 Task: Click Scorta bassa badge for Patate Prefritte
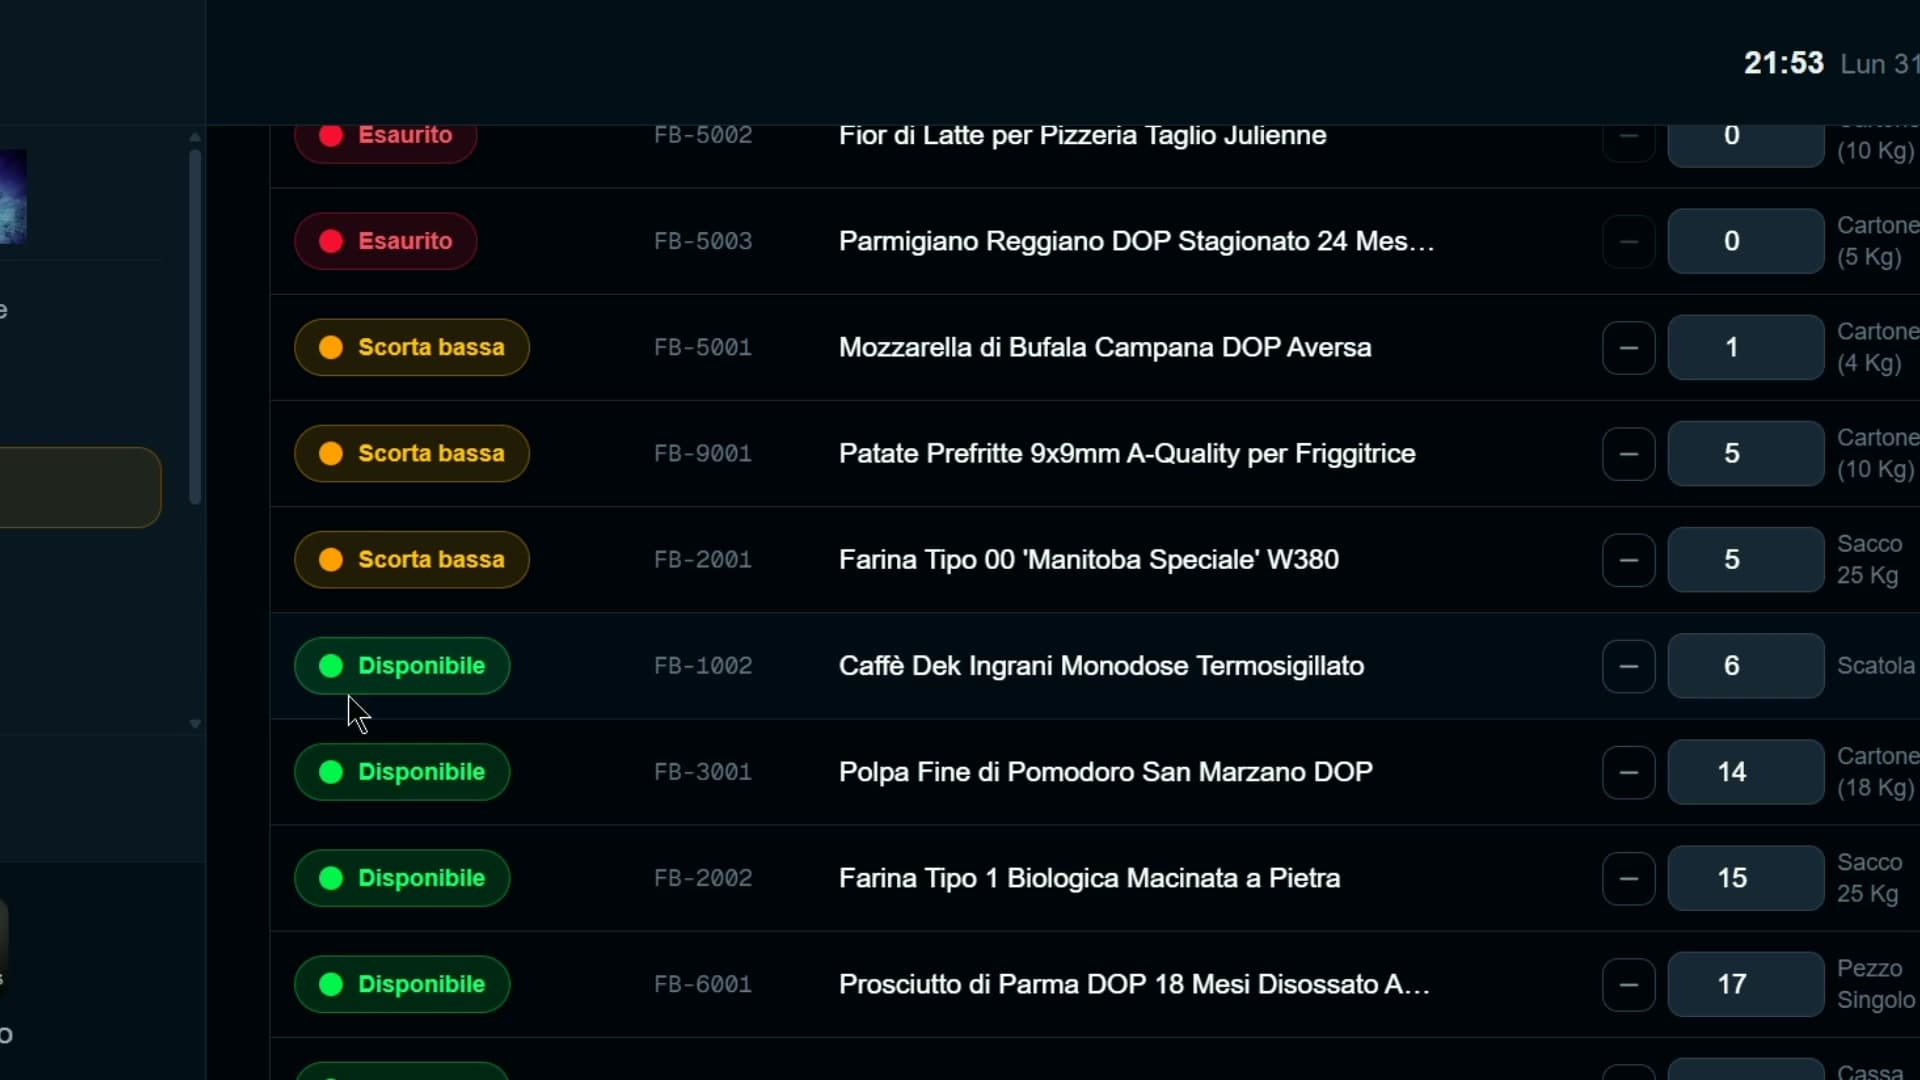tap(411, 453)
